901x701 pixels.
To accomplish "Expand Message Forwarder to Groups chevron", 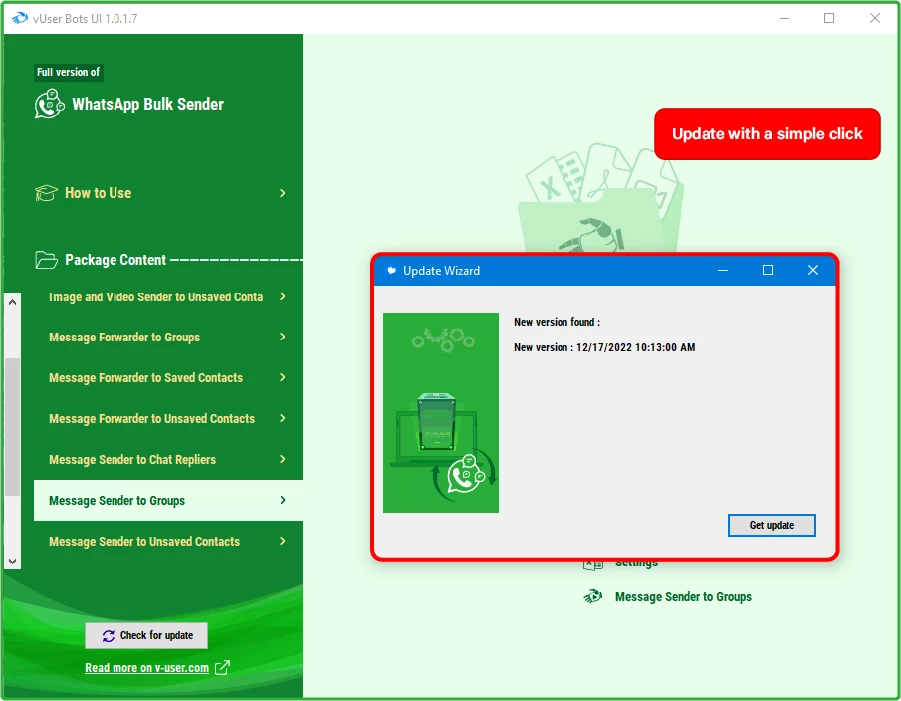I will tap(283, 337).
